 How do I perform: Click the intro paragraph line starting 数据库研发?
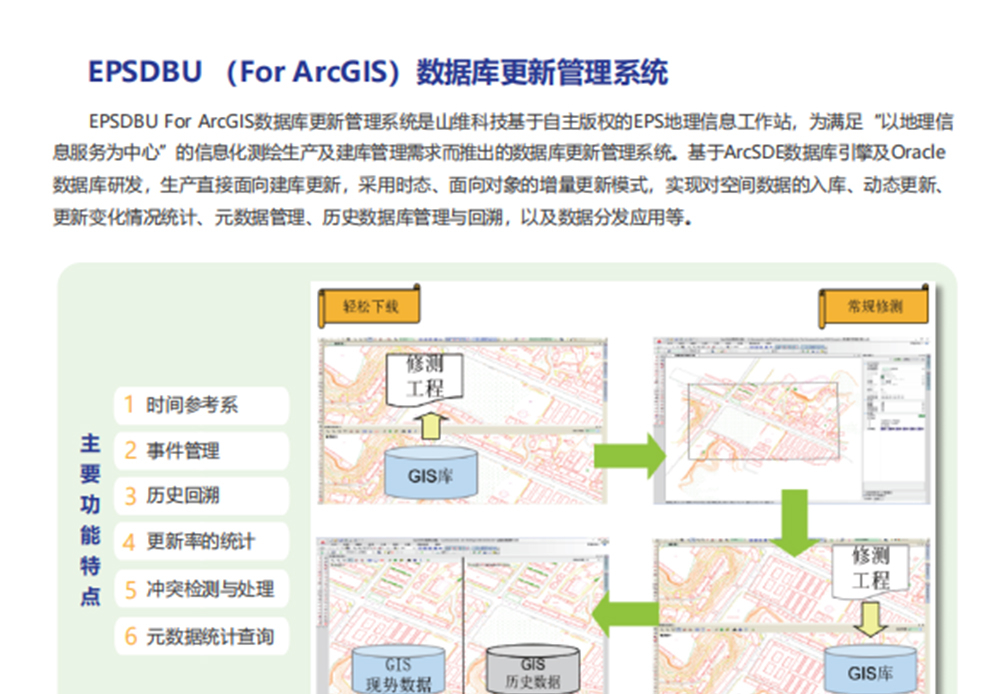point(499,185)
